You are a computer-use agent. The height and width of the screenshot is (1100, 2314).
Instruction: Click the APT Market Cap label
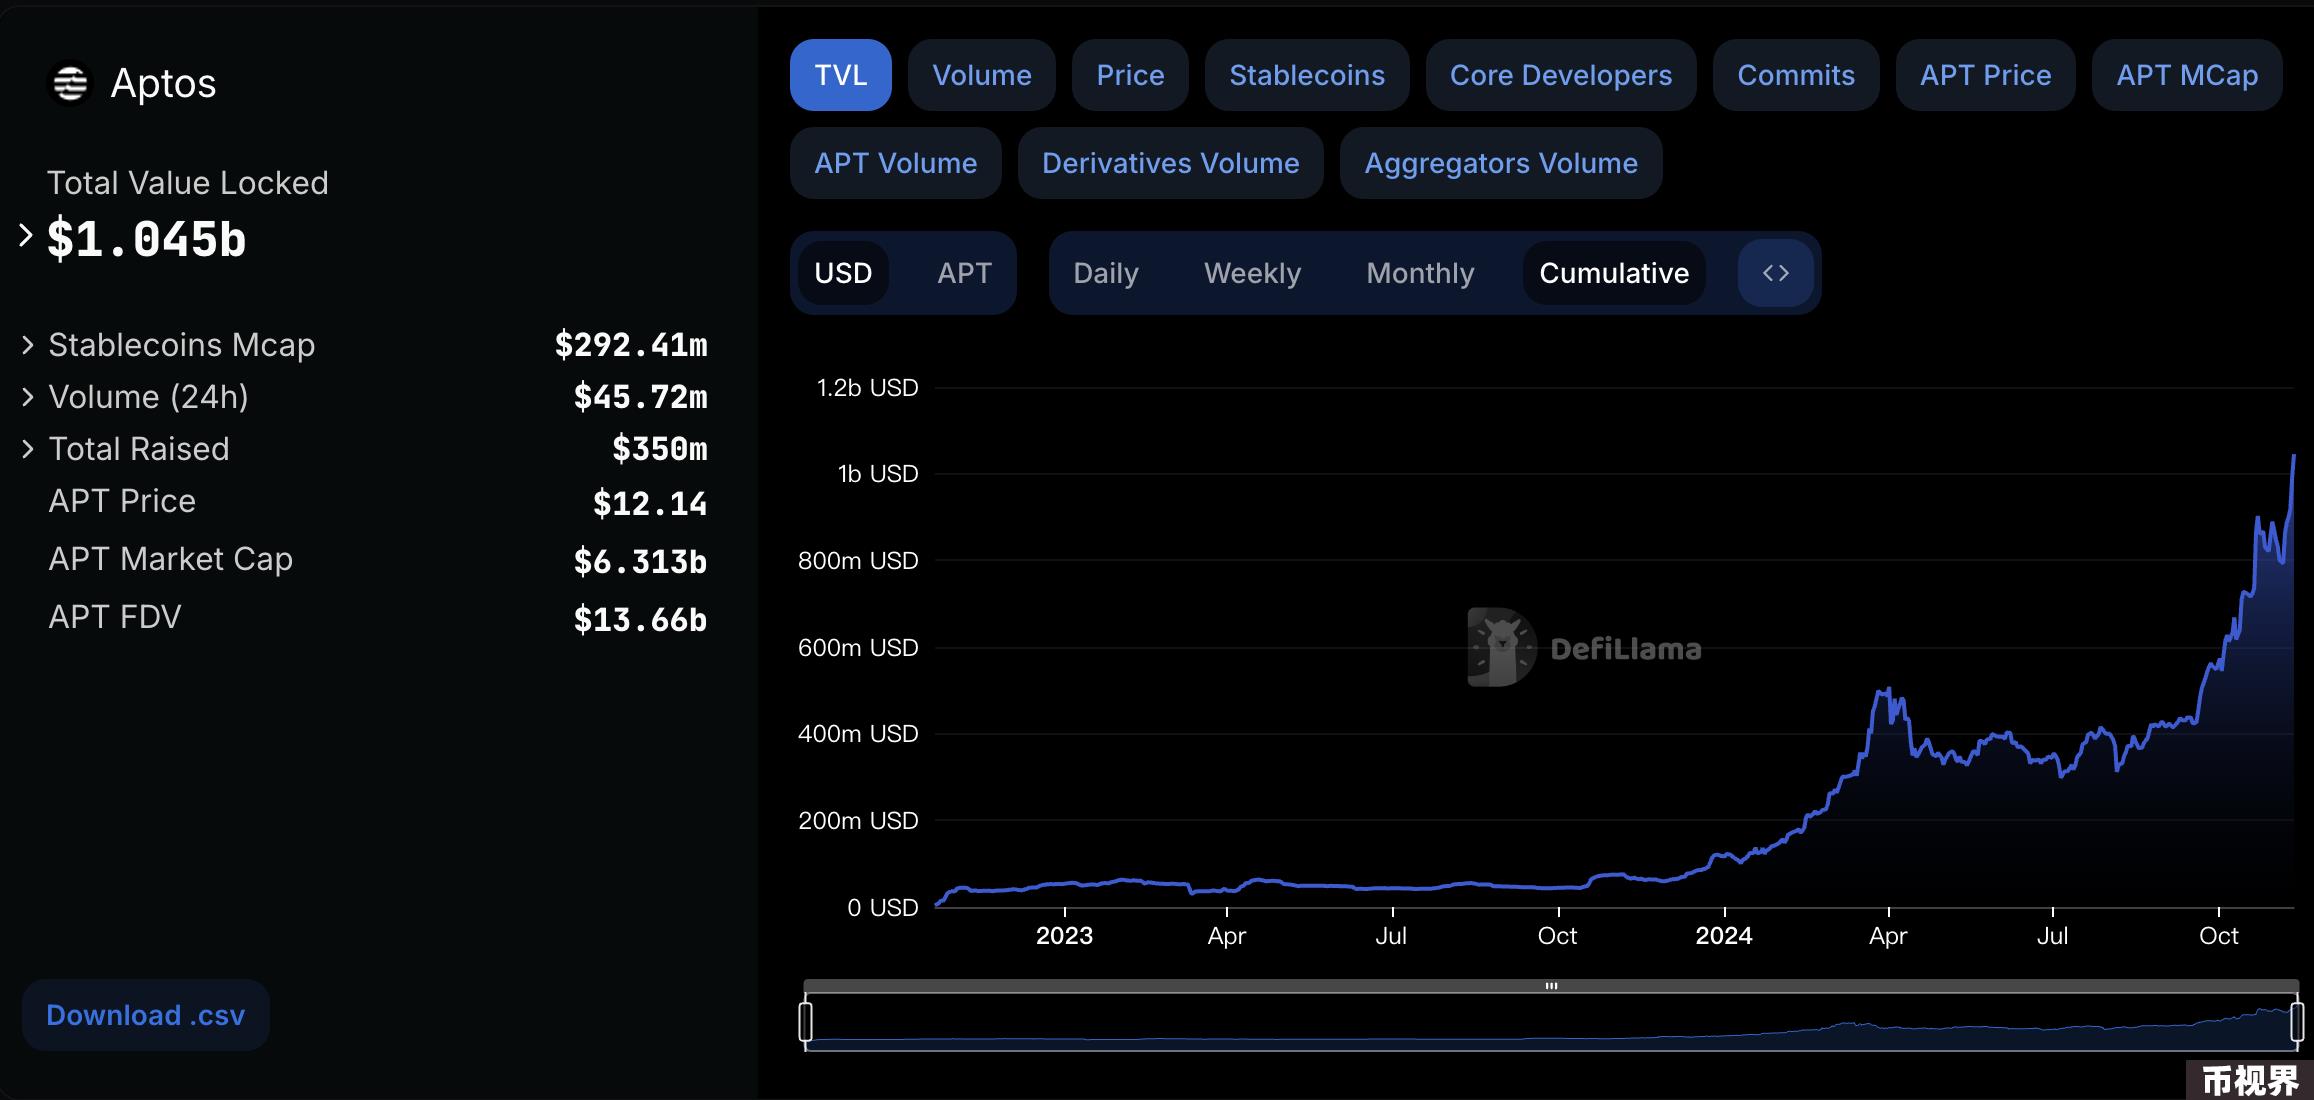tap(171, 559)
